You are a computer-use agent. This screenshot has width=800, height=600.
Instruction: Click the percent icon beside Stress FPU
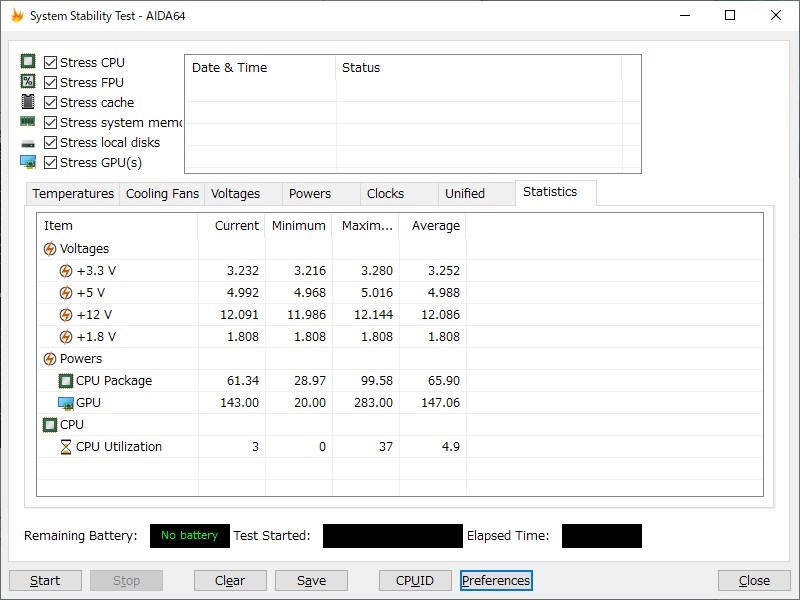click(x=28, y=82)
